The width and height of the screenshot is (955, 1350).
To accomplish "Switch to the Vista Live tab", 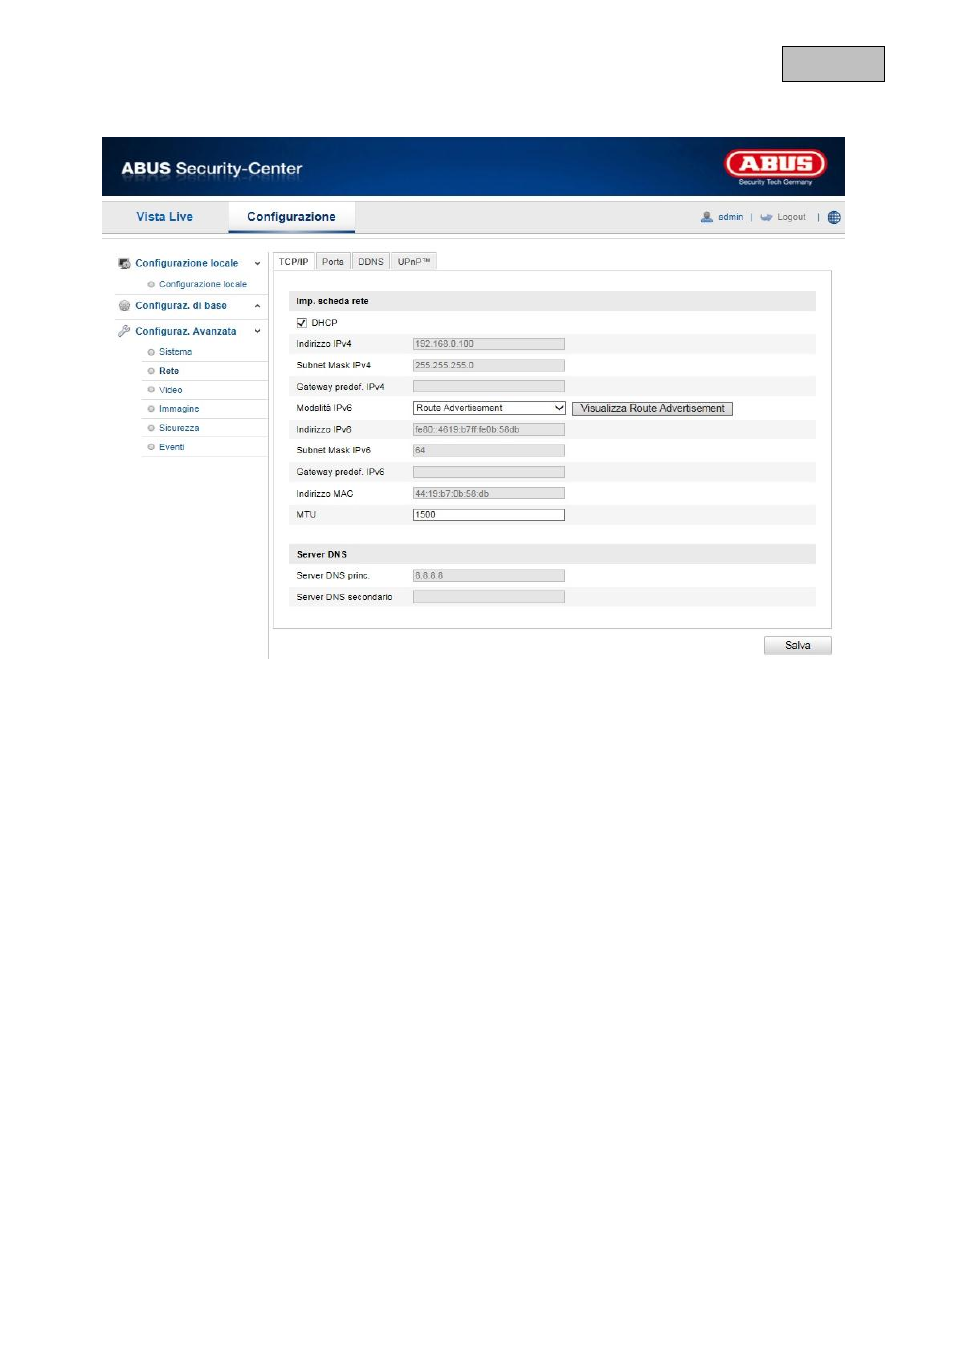I will pos(165,217).
